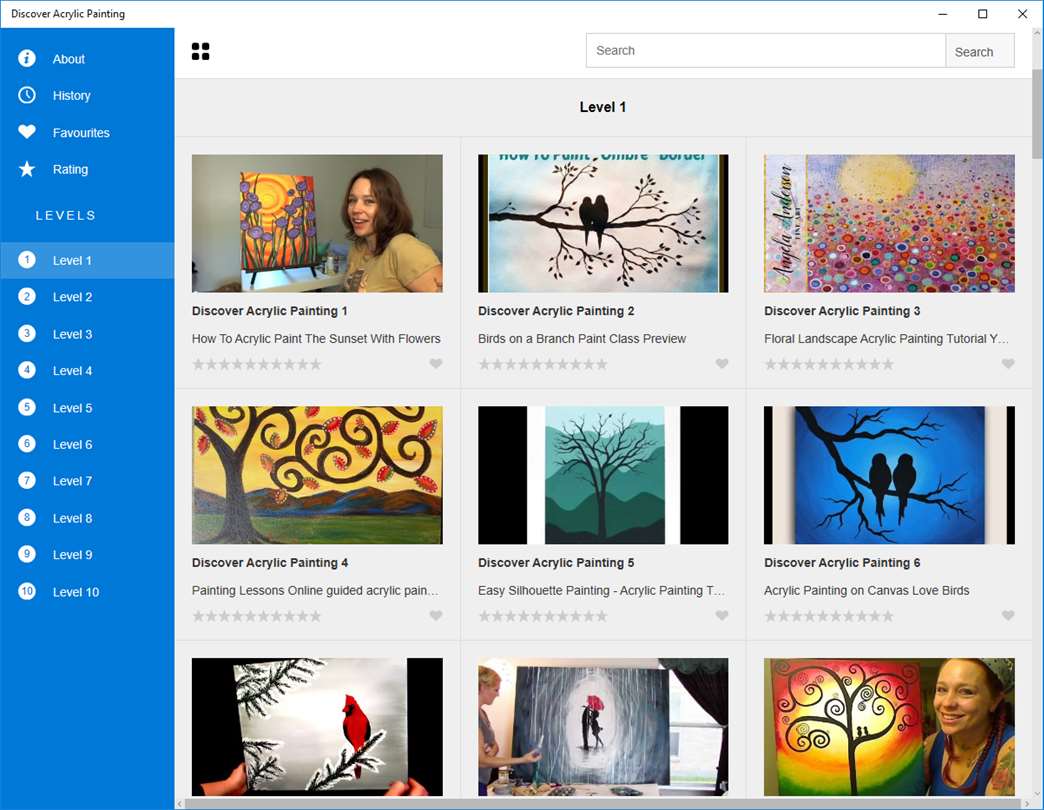The width and height of the screenshot is (1044, 810).
Task: Favourite Discover Acrylic Painting 2 with heart
Action: 722,363
